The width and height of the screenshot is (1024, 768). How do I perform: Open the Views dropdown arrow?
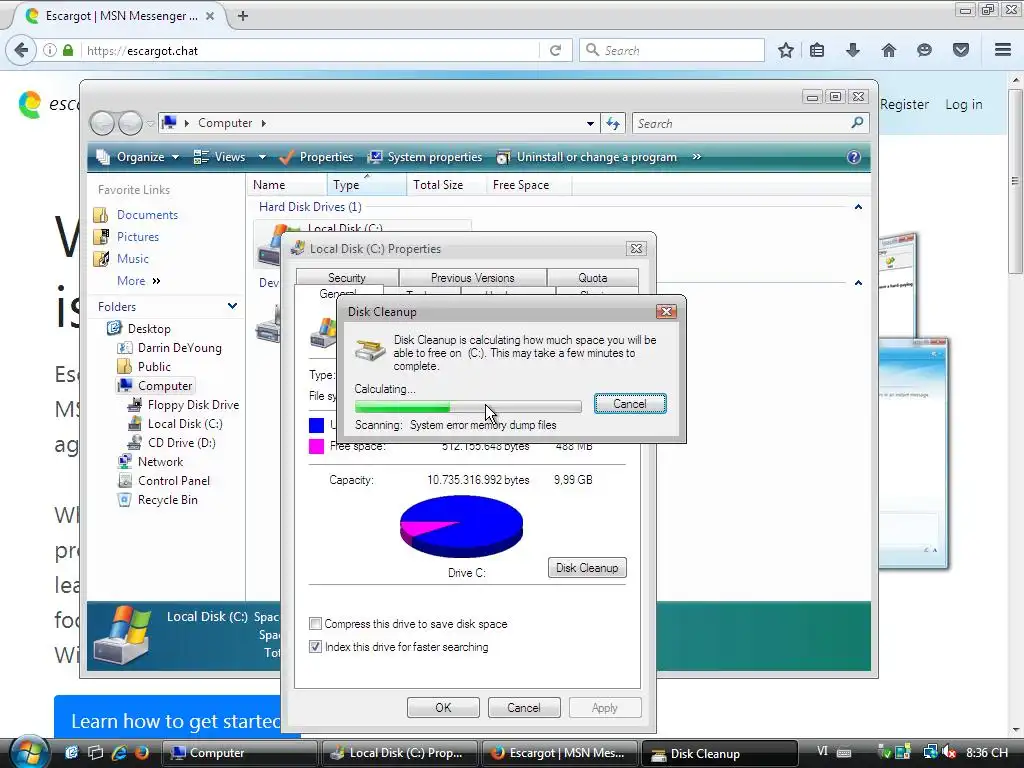(x=262, y=157)
